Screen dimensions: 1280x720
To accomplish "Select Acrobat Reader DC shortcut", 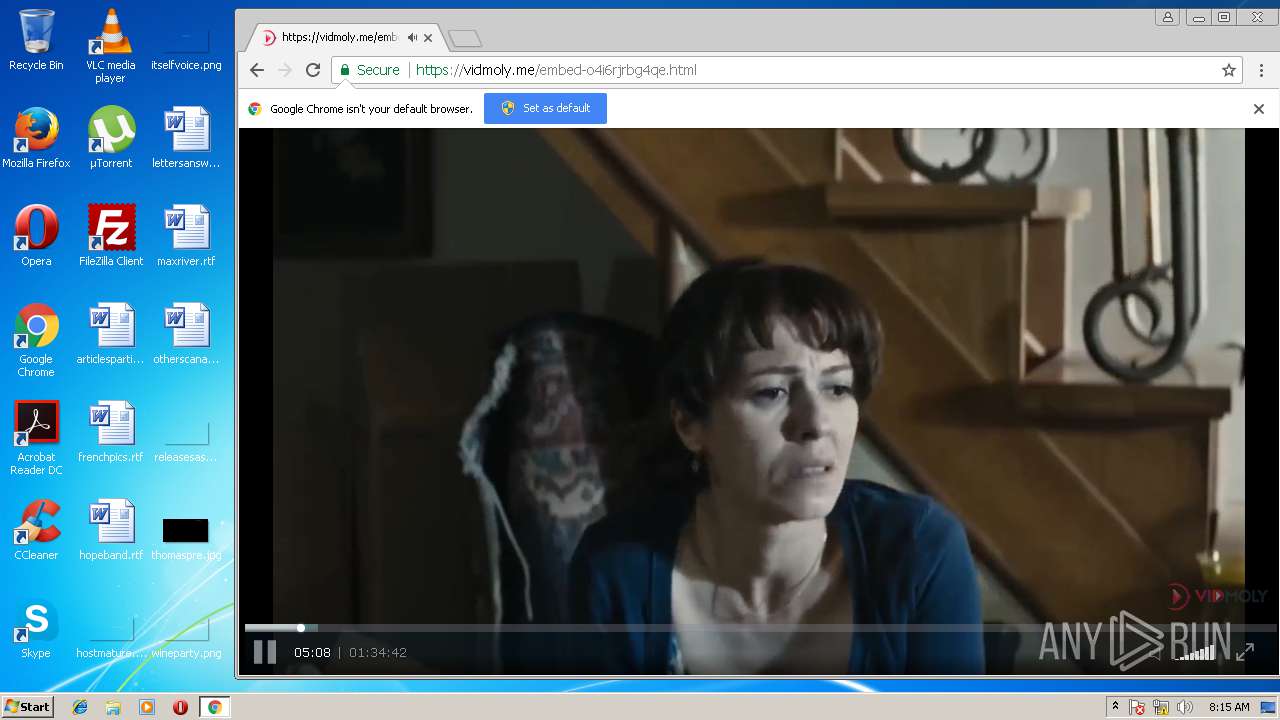I will click(x=36, y=438).
